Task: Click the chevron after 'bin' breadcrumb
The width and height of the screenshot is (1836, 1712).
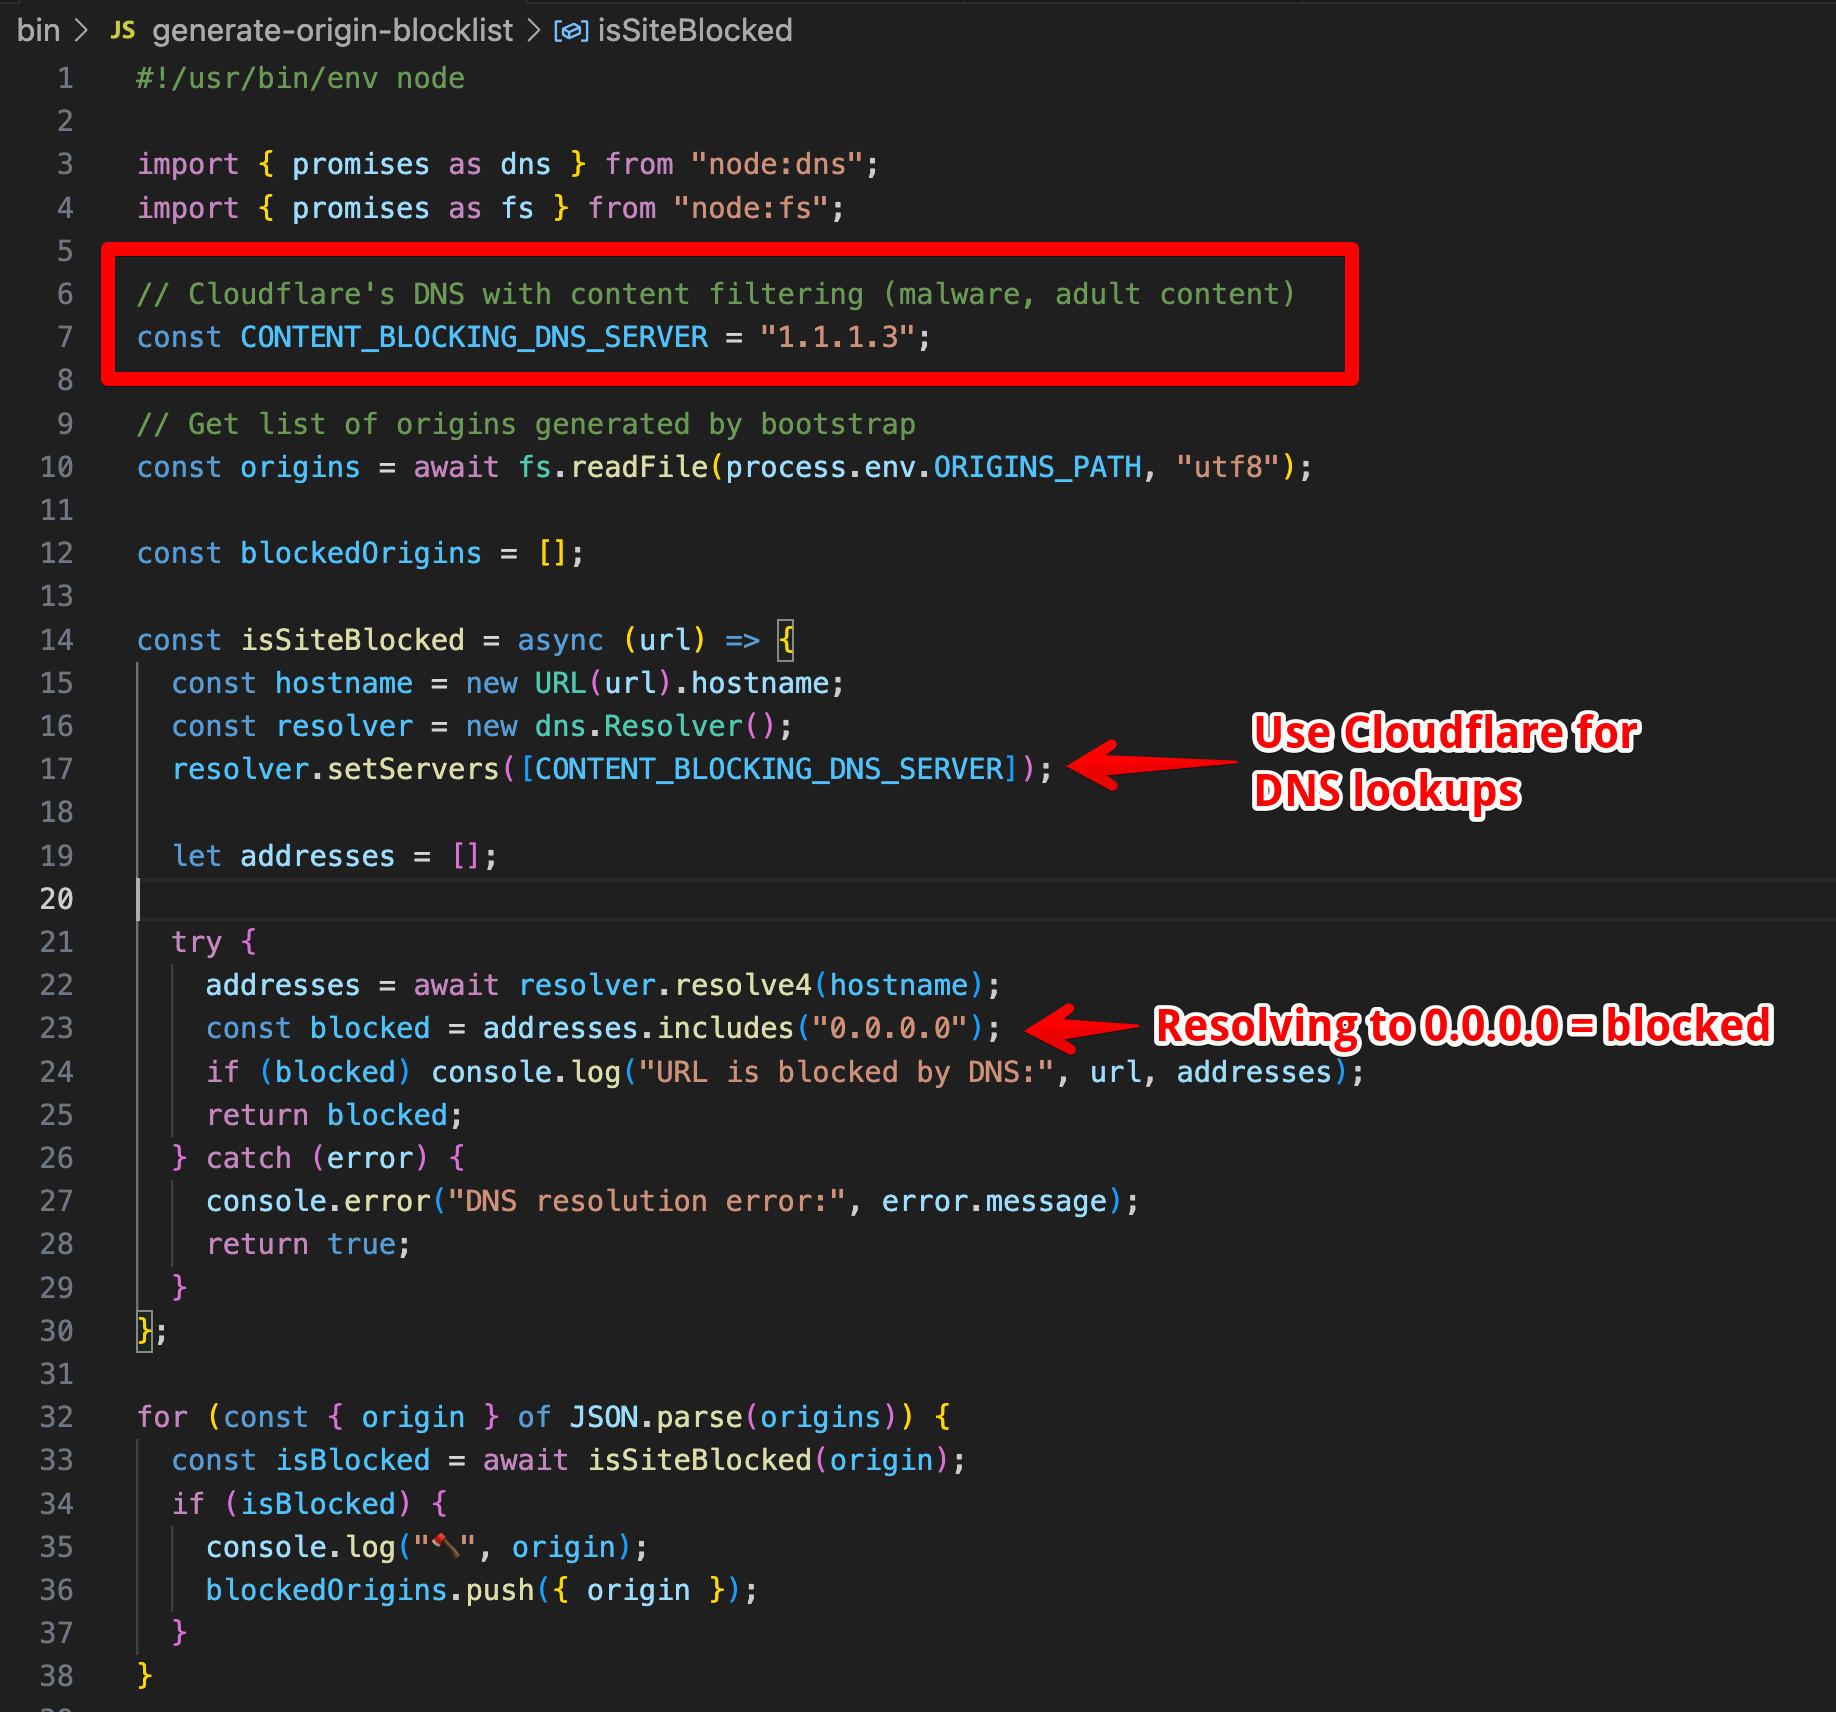Action: [84, 30]
